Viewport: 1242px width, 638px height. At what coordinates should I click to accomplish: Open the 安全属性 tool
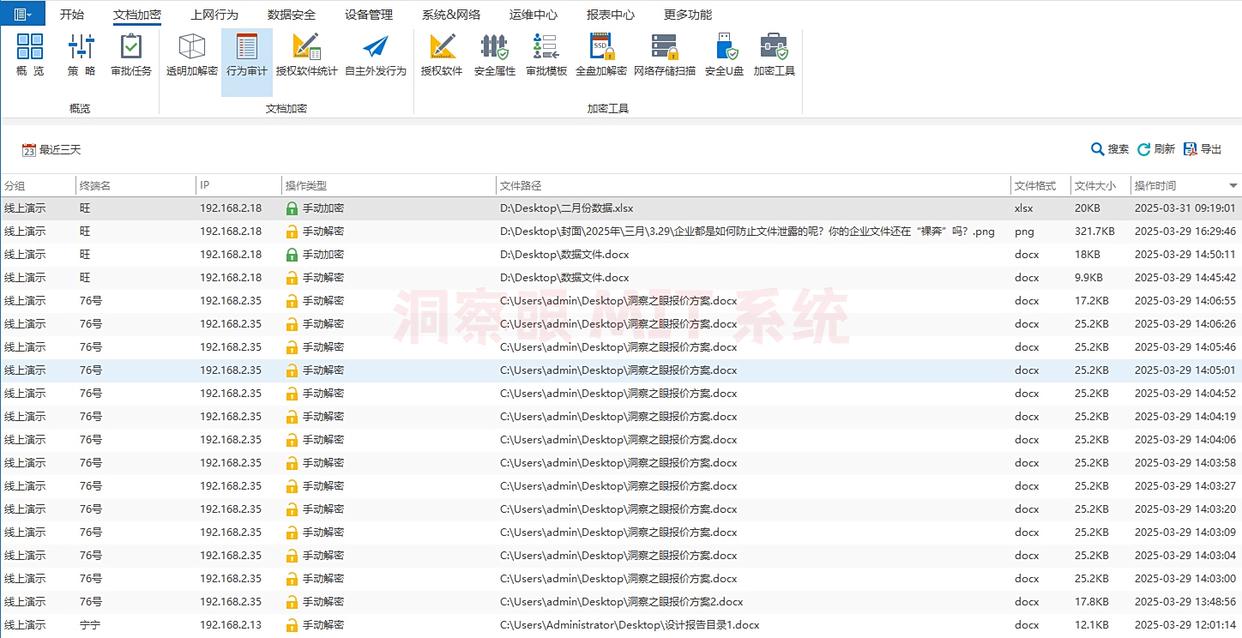494,55
